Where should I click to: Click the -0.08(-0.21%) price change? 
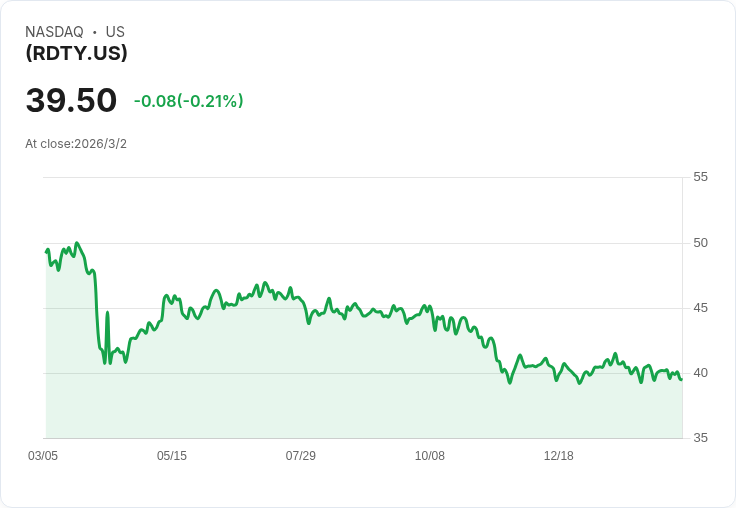pos(188,101)
